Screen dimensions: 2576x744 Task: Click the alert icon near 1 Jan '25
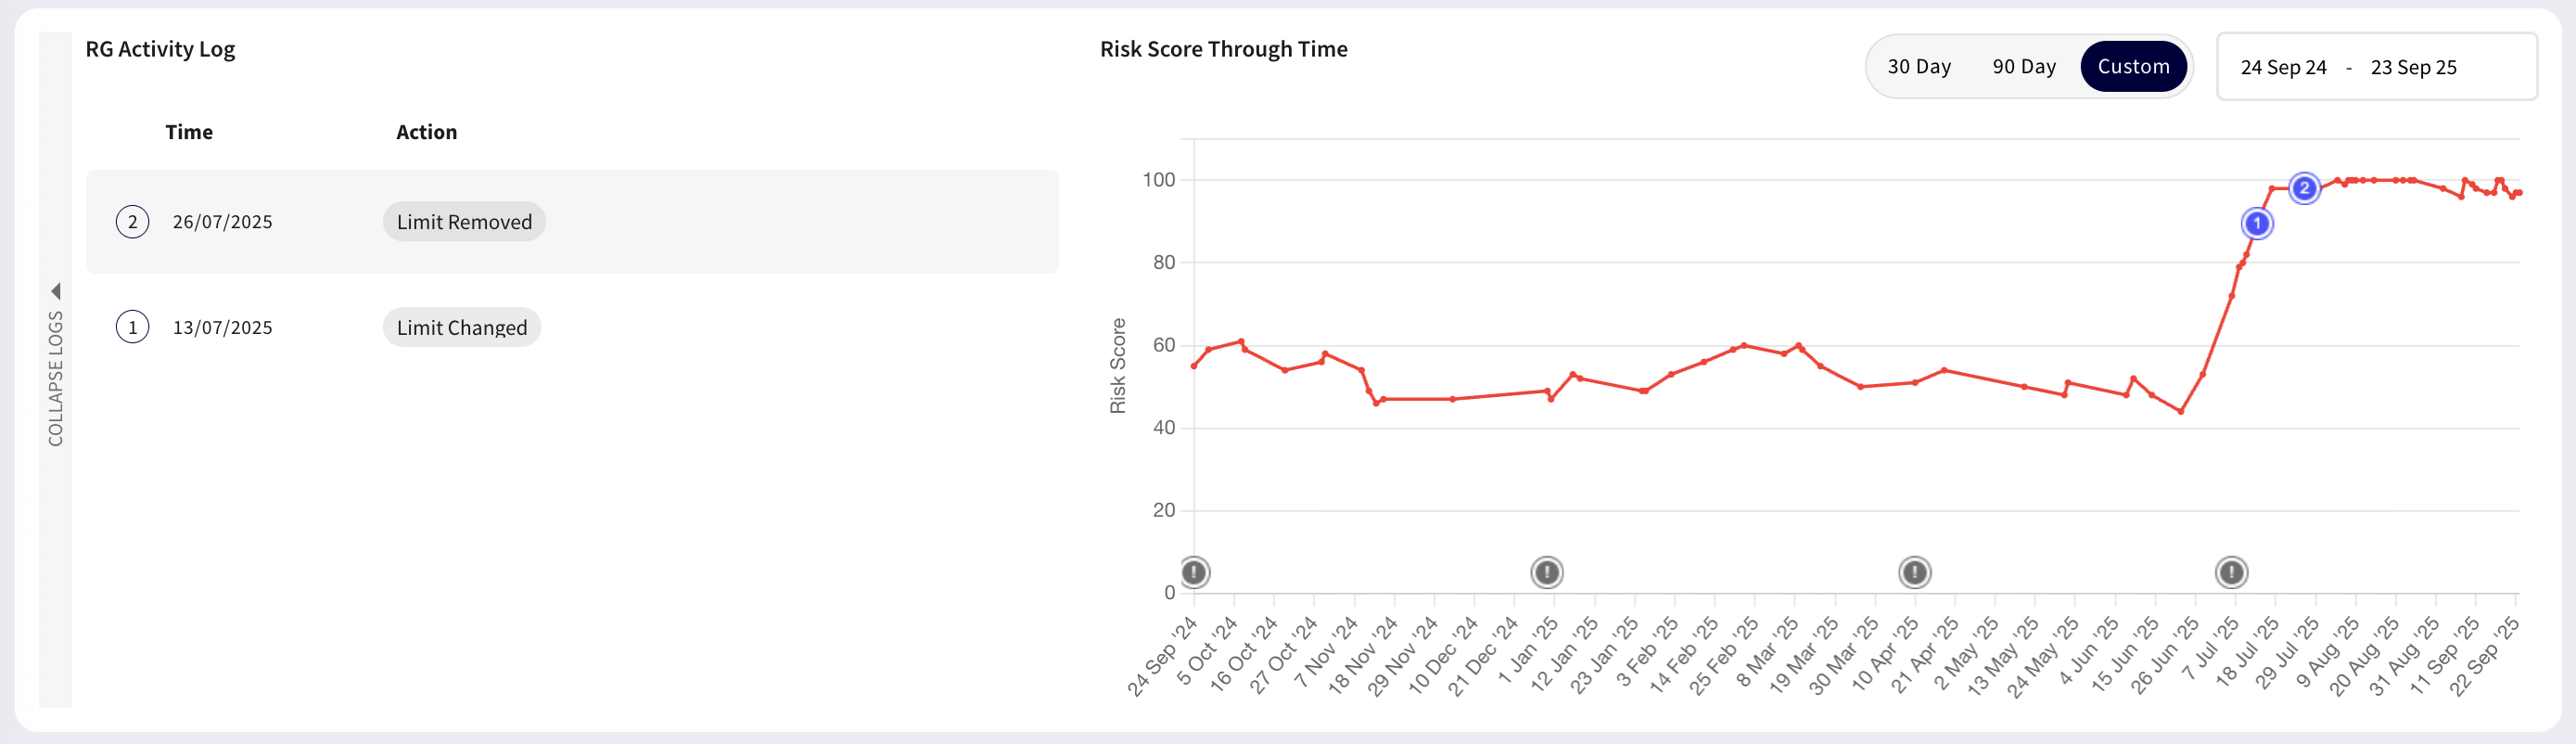(1546, 572)
